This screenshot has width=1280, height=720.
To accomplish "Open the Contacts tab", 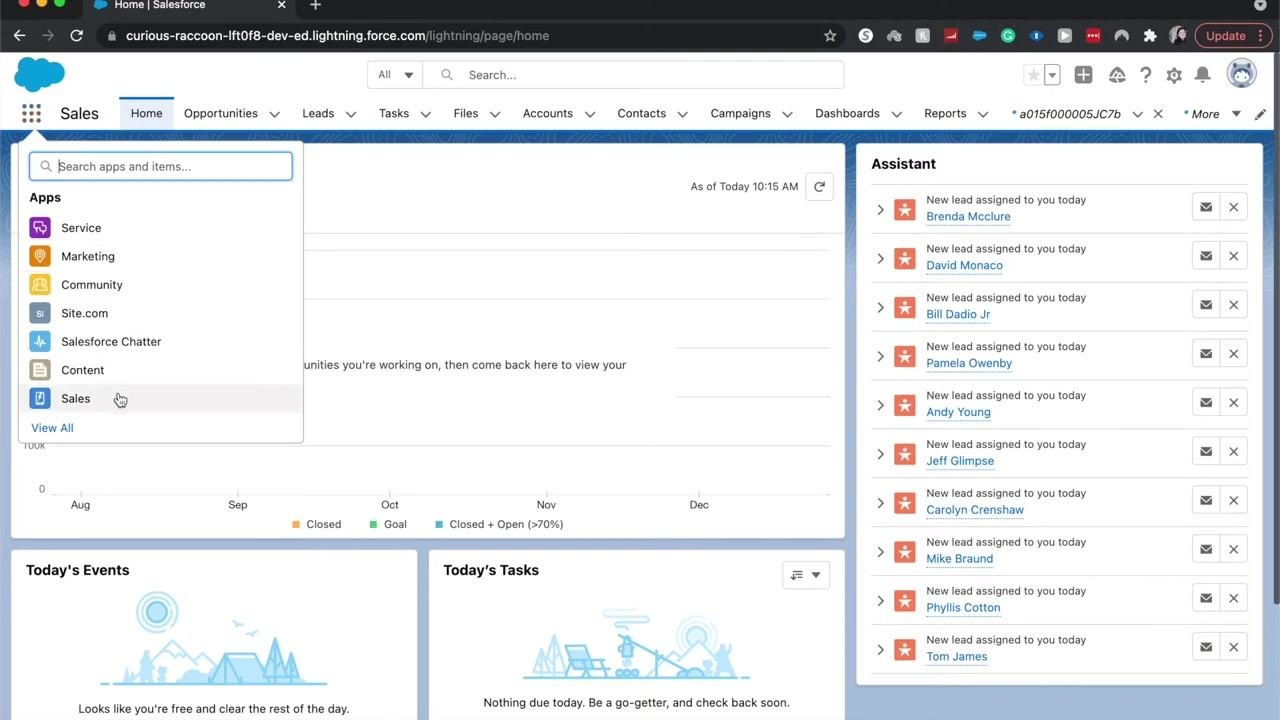I will click(x=642, y=114).
